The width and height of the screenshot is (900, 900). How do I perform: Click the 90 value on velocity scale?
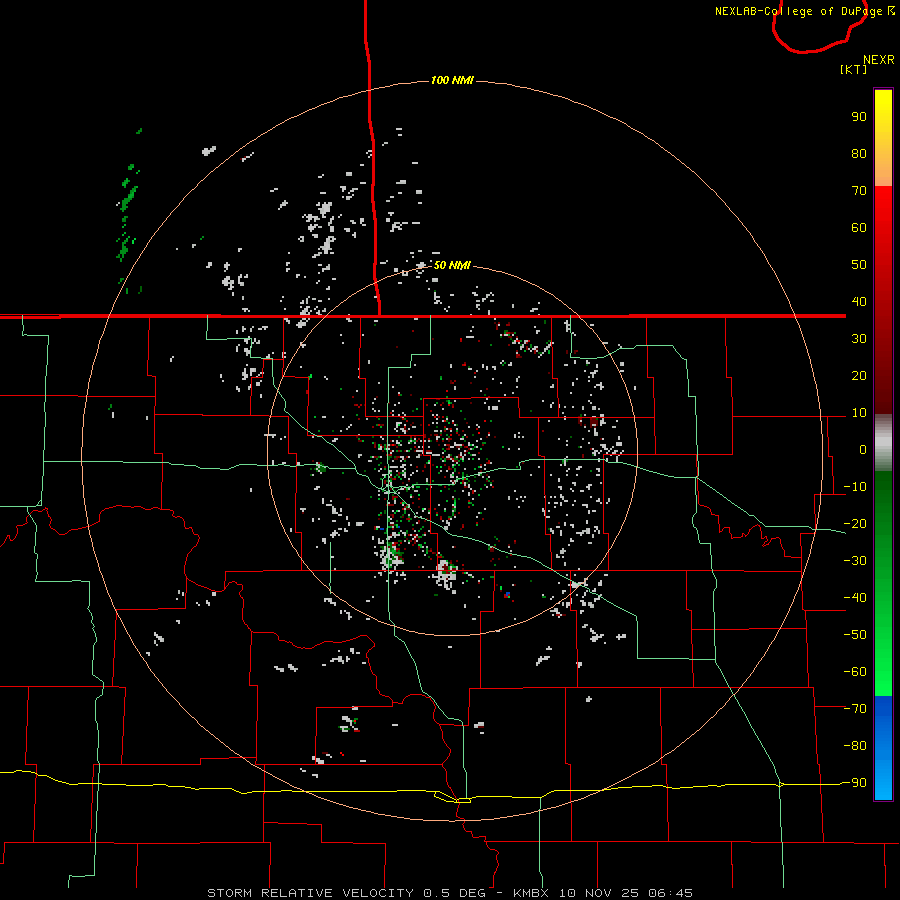point(859,117)
